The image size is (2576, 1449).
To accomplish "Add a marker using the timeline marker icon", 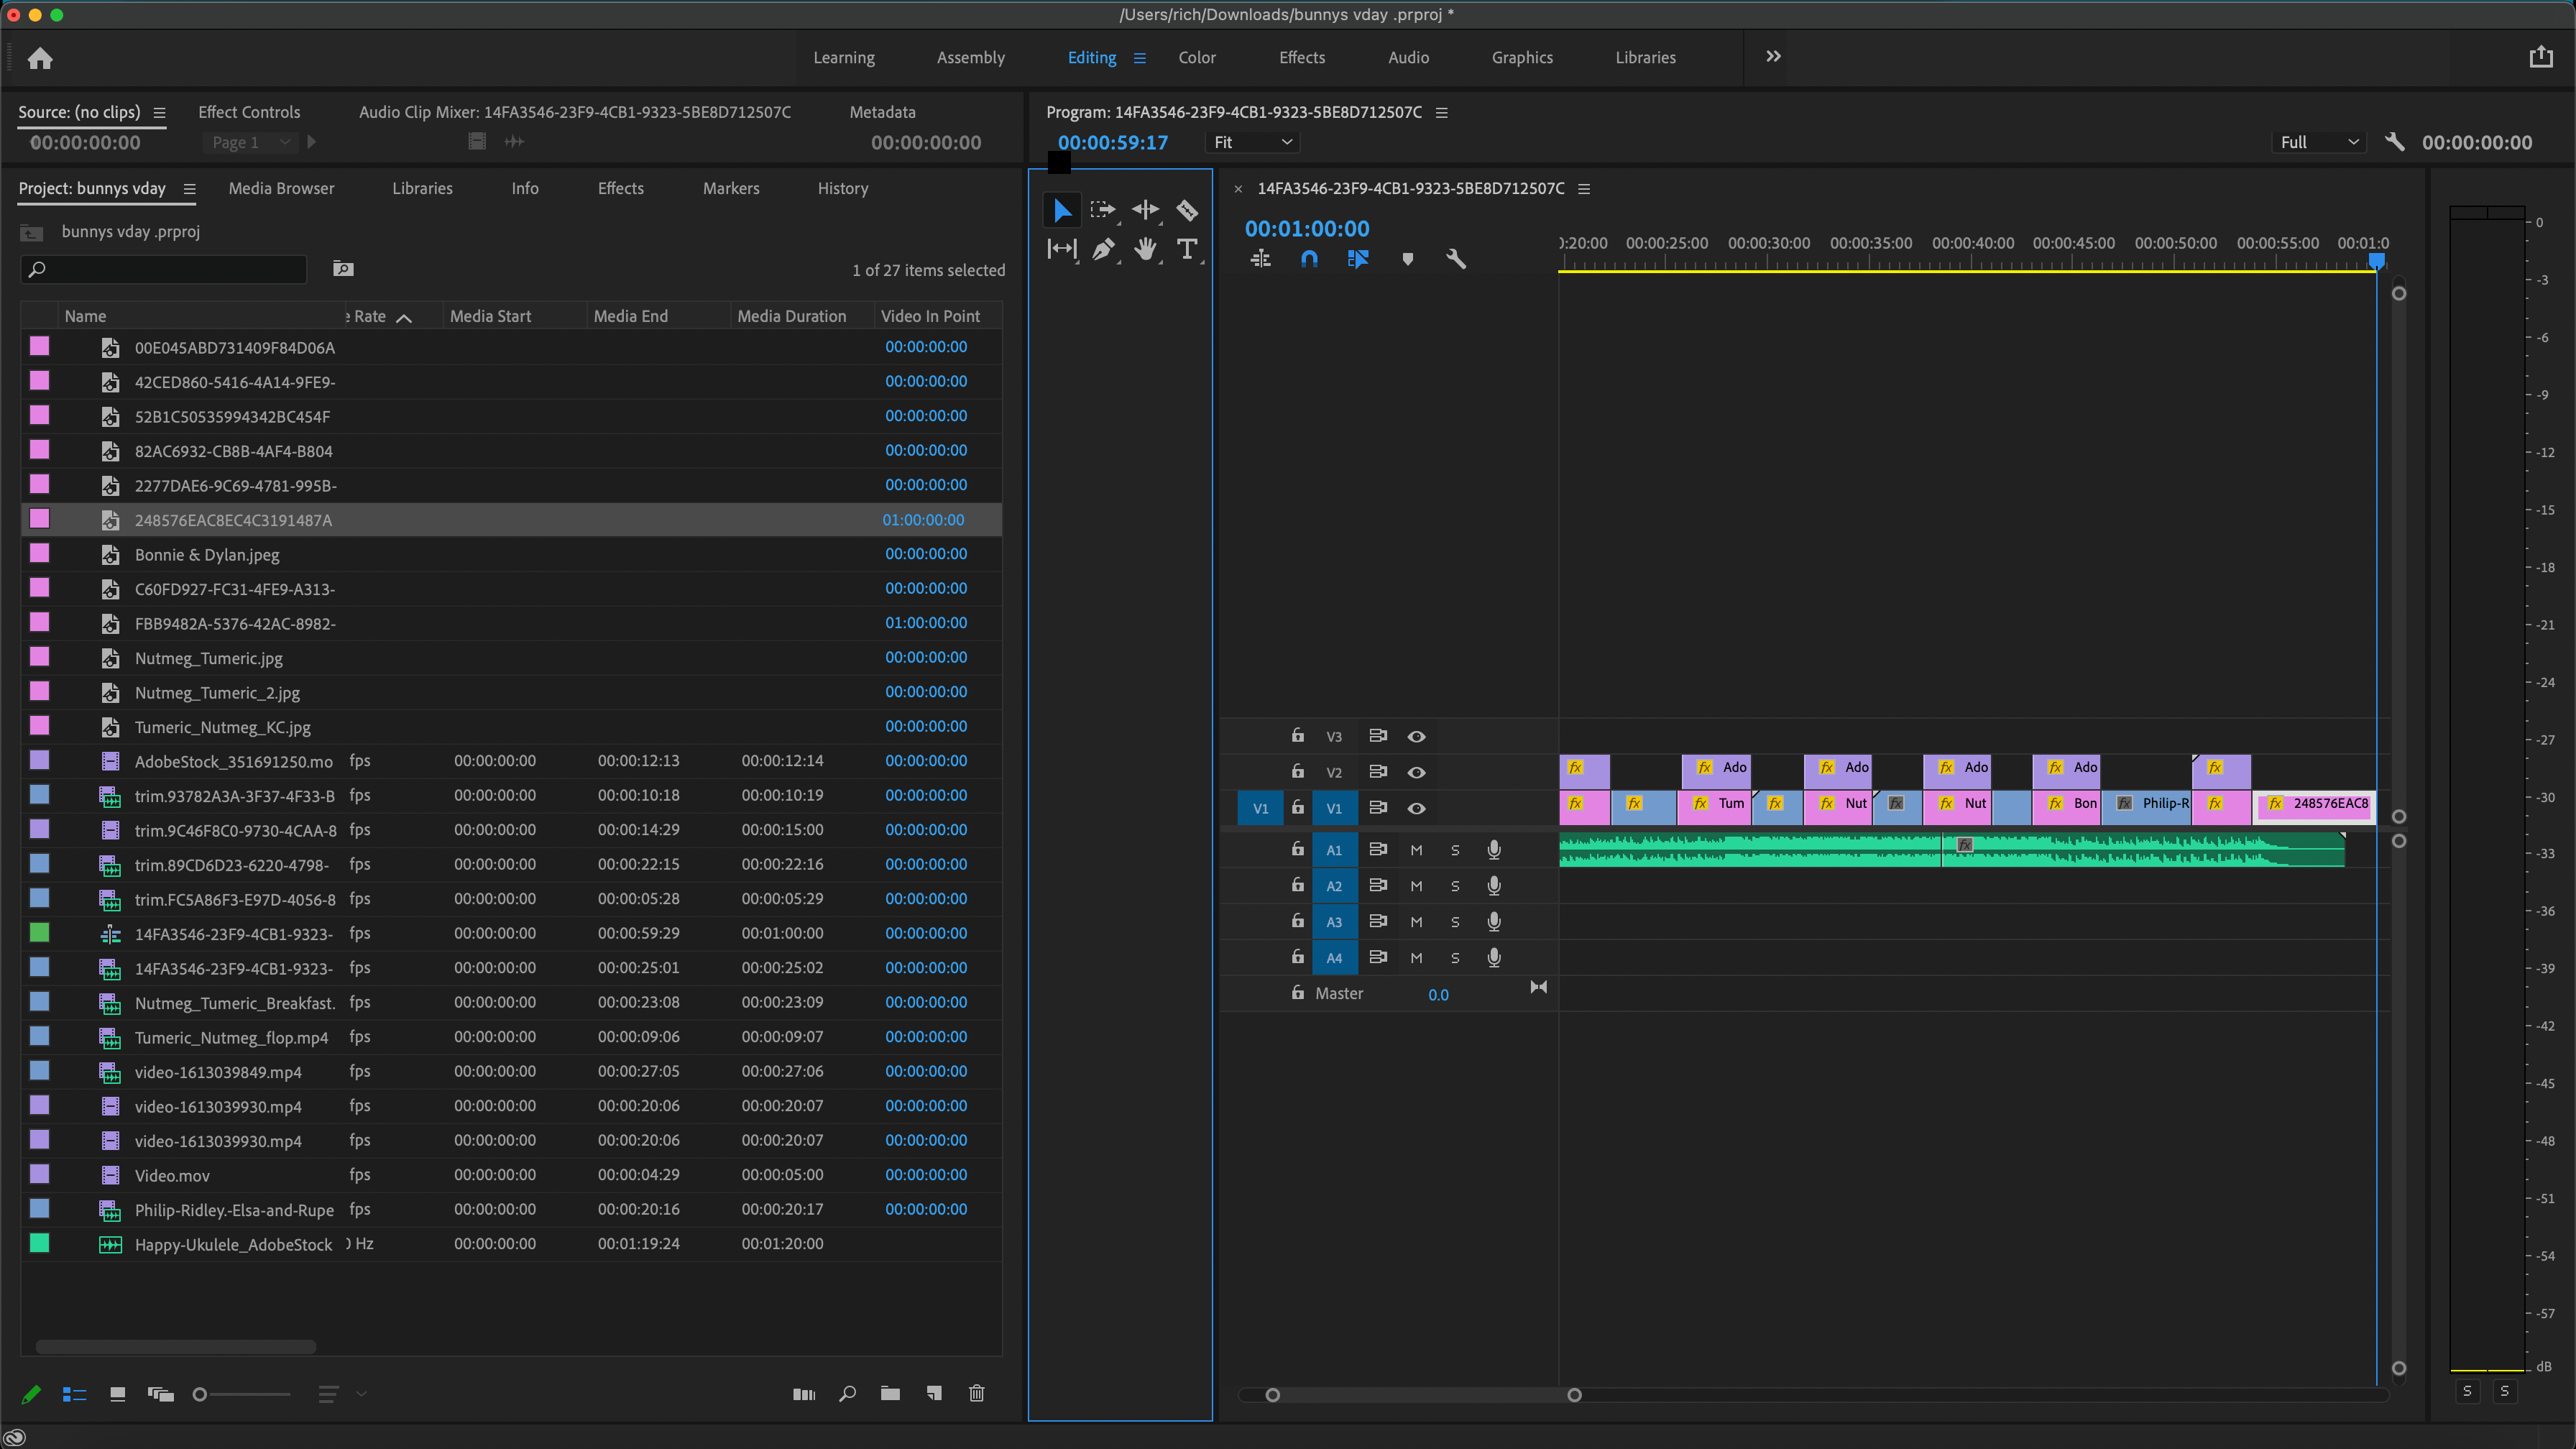I will tap(1408, 258).
